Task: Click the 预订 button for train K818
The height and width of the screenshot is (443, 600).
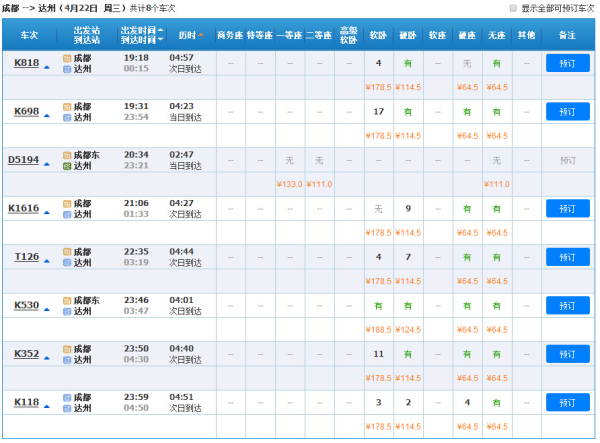Action: (568, 63)
